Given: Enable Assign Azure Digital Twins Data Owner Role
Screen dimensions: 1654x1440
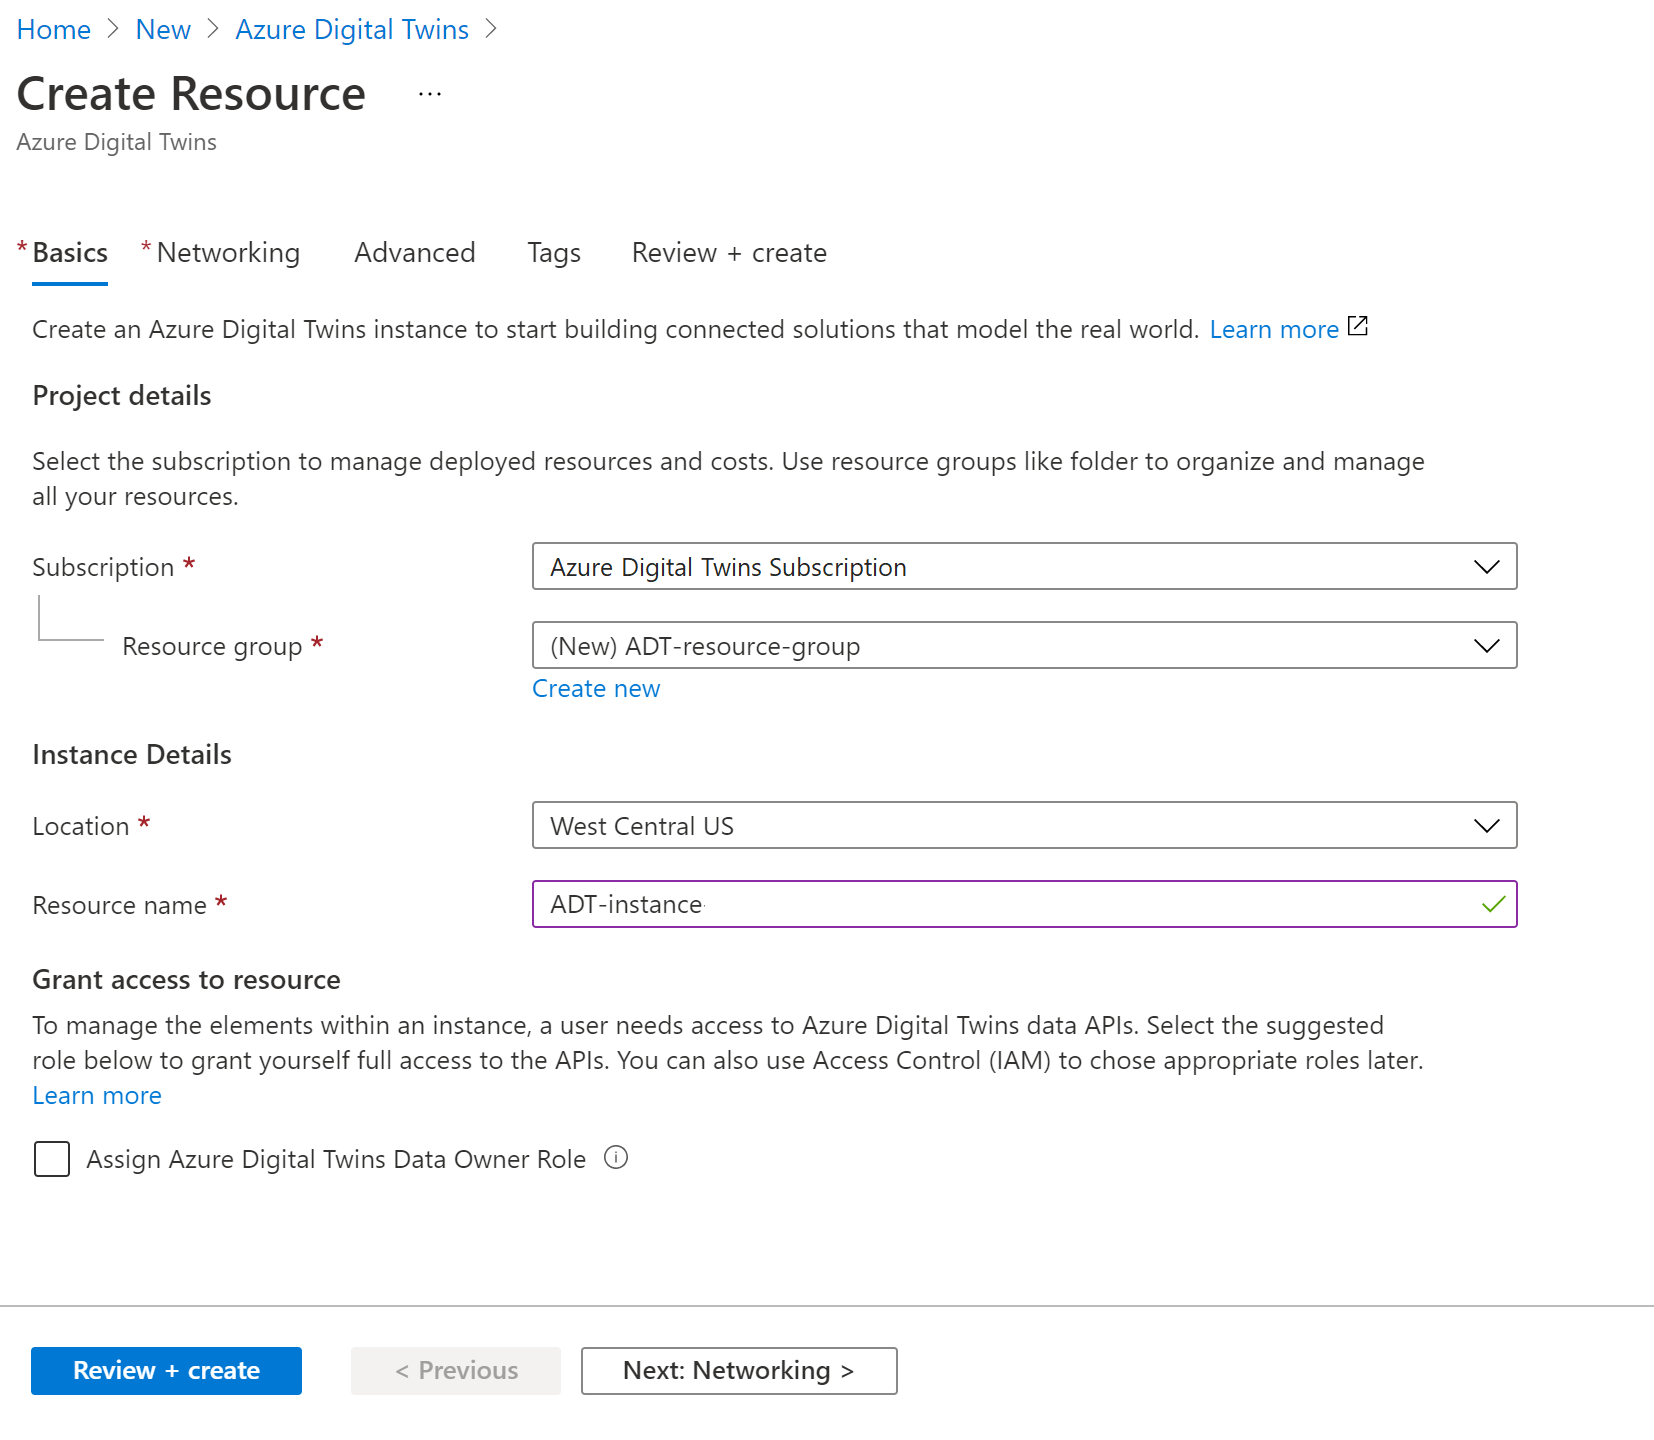Looking at the screenshot, I should [x=52, y=1159].
